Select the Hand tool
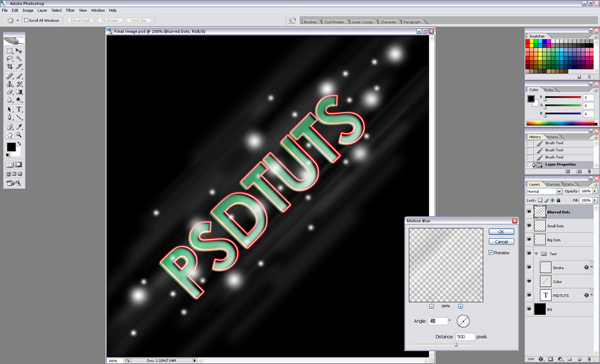 10,135
